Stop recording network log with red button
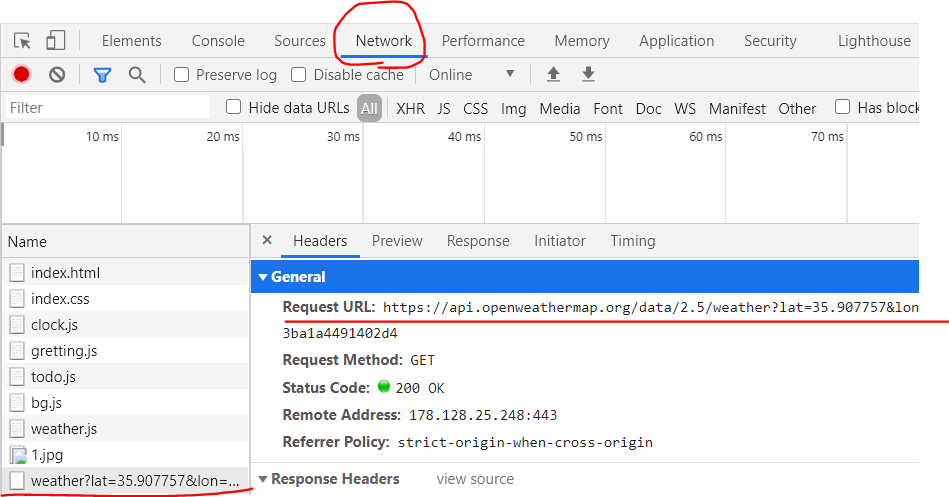This screenshot has height=497, width=949. tap(21, 74)
